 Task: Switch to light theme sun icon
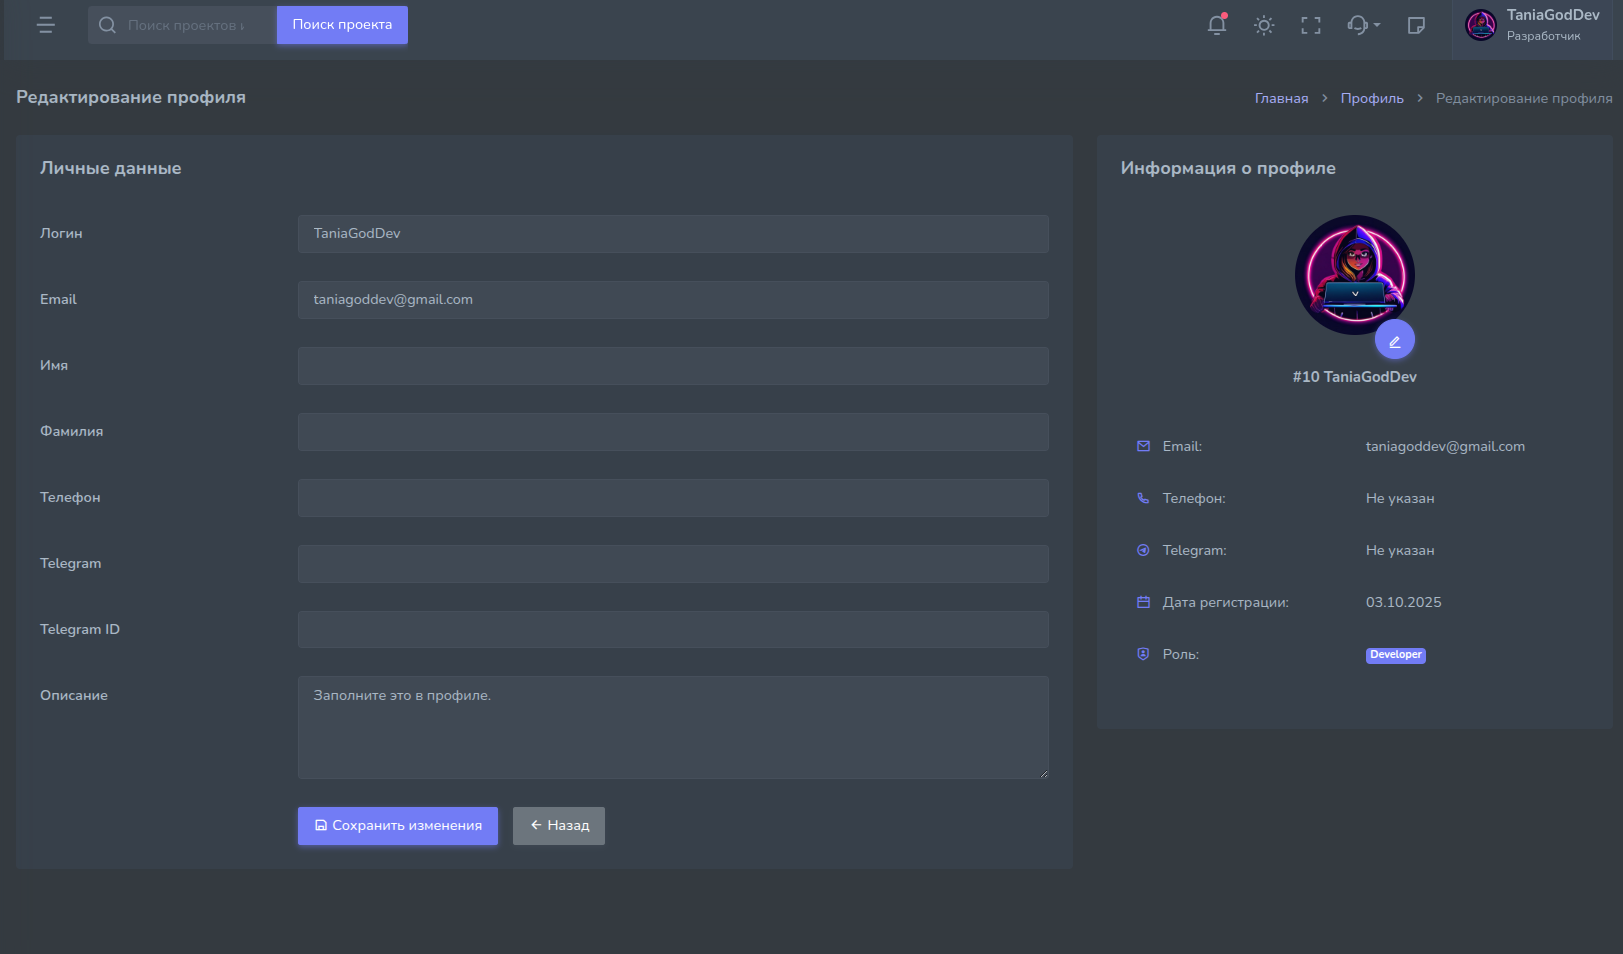pos(1264,25)
